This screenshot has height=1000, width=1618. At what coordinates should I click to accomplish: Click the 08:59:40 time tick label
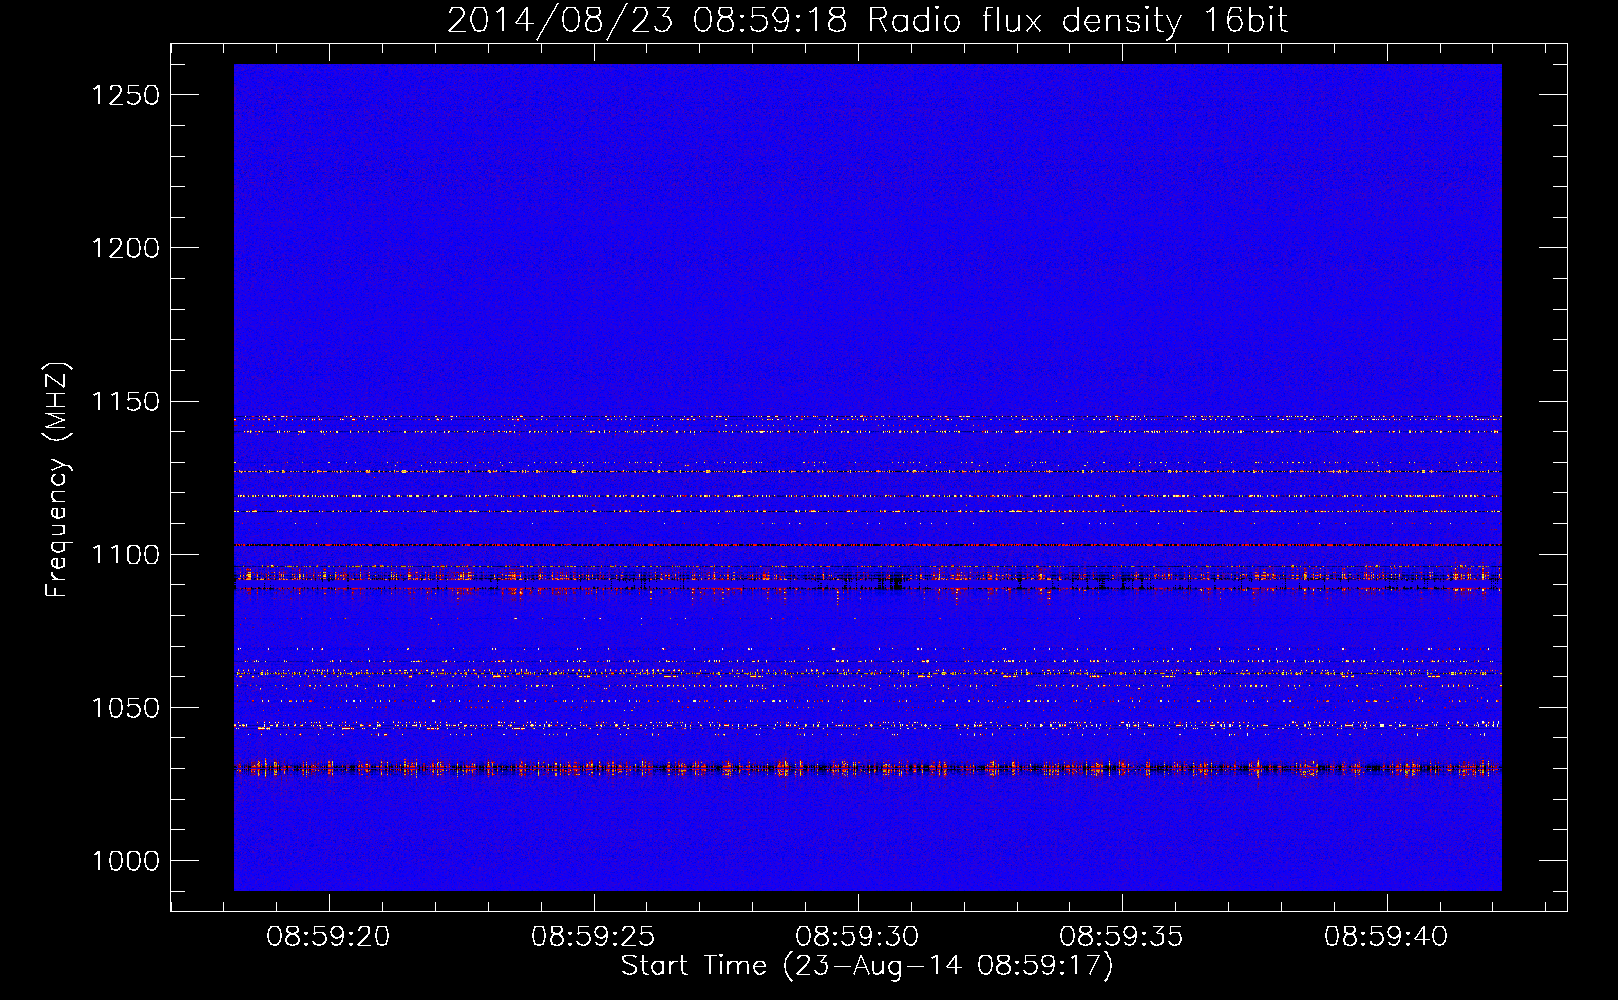tap(1386, 937)
